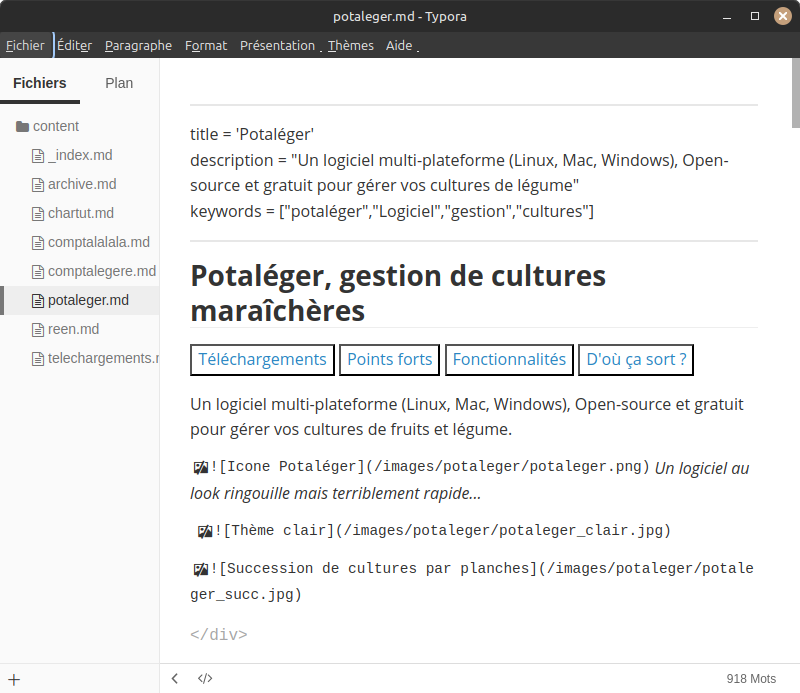Image resolution: width=800 pixels, height=693 pixels.
Task: Collapse the content folder
Action: pyautogui.click(x=56, y=126)
